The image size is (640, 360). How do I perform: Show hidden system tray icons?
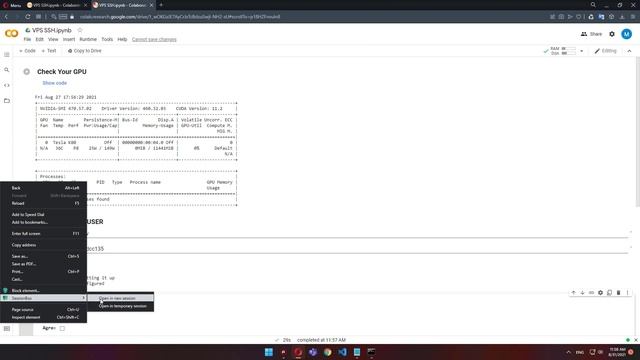[x=568, y=352]
